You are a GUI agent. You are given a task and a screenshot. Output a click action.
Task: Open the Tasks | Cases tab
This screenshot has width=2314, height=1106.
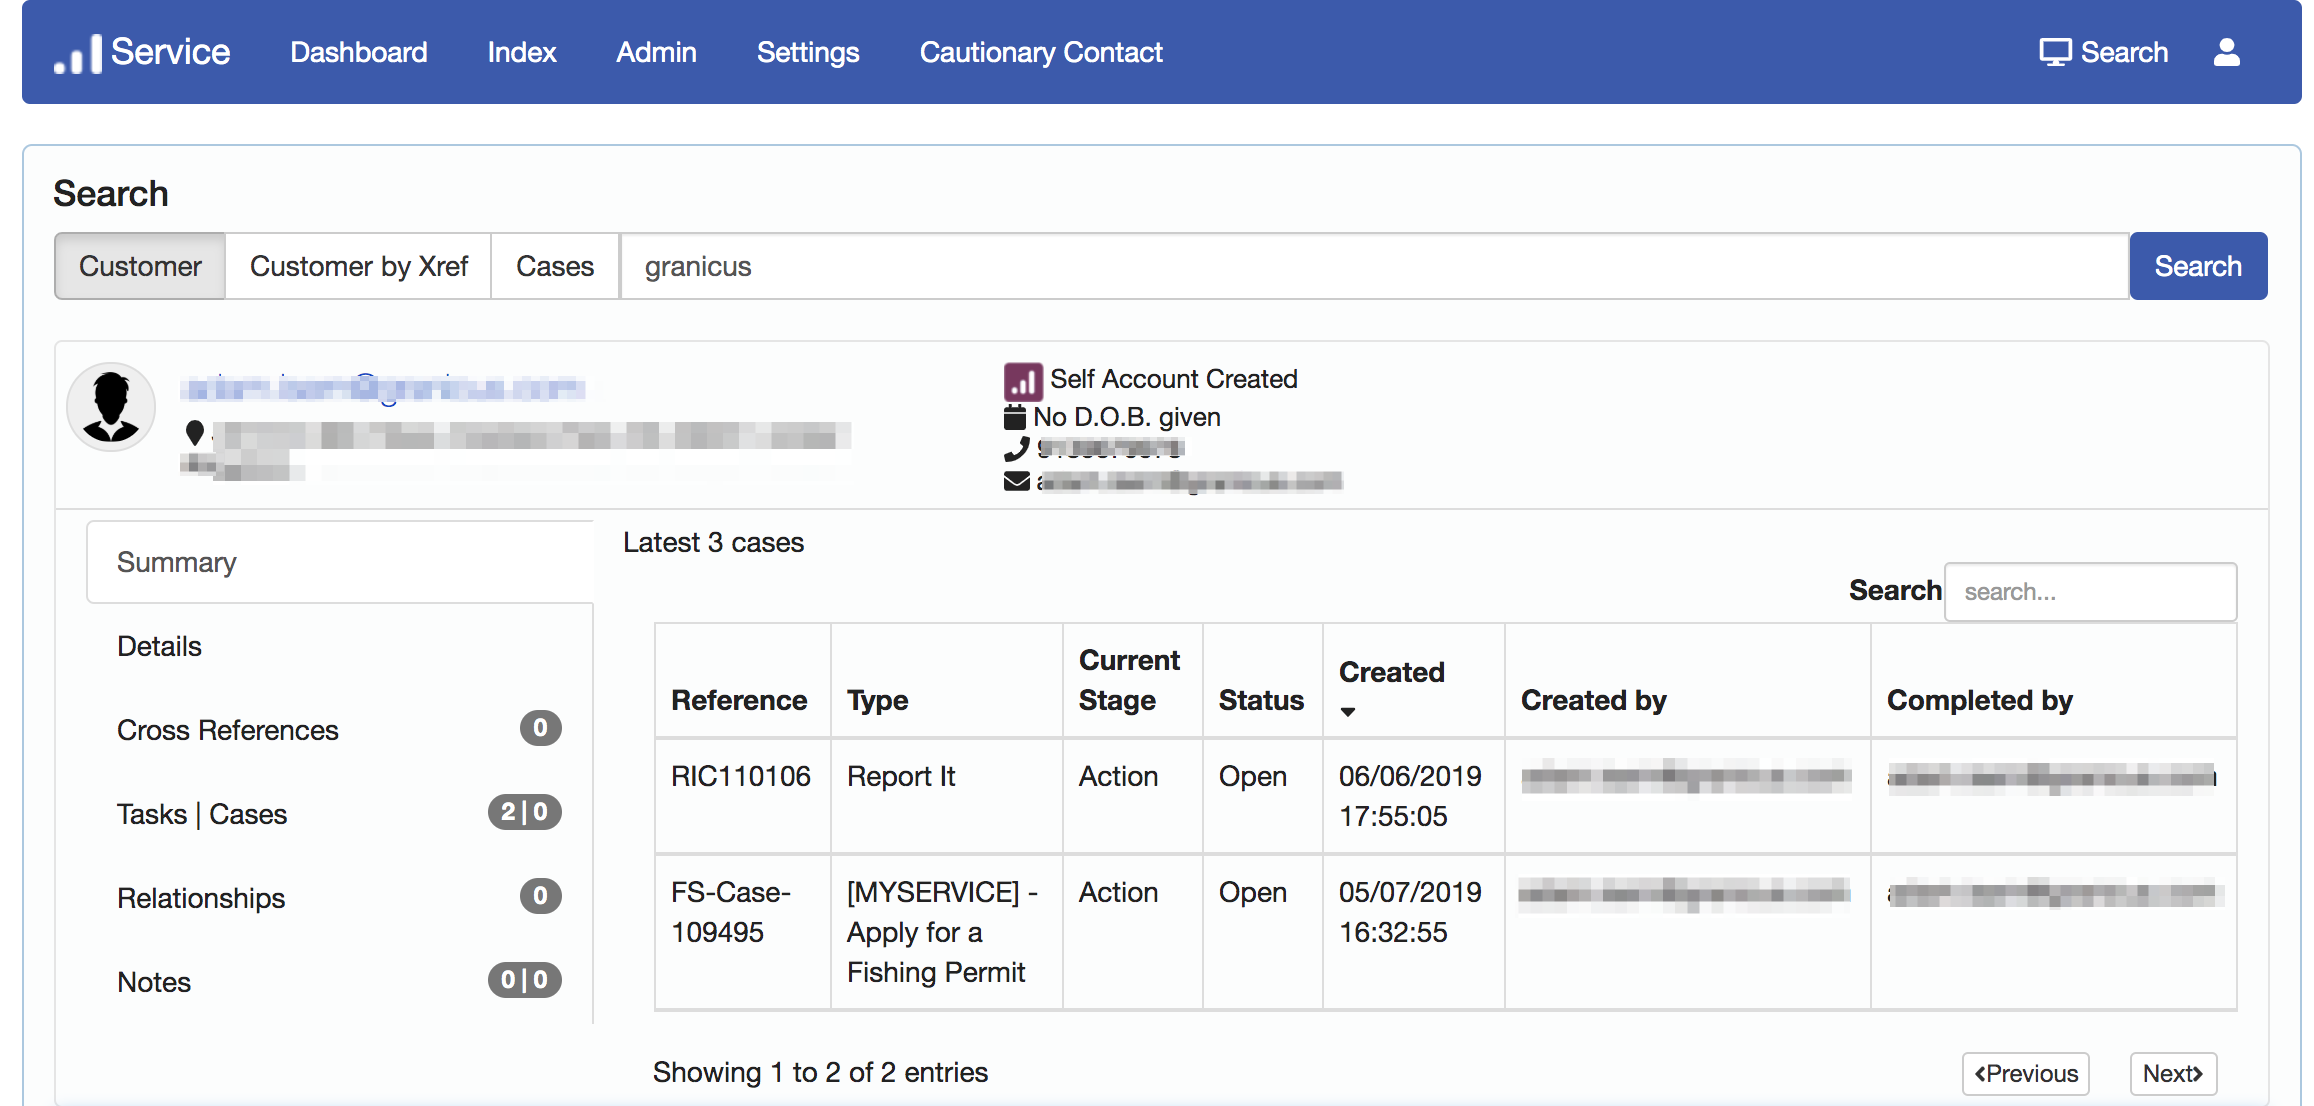point(340,814)
